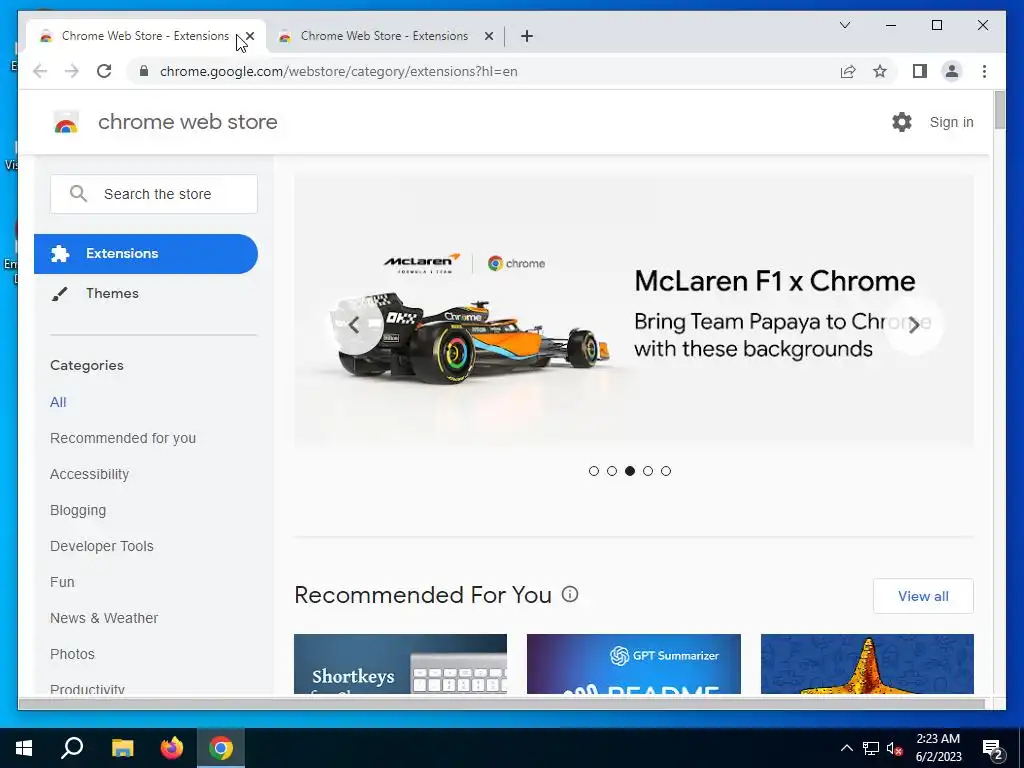
Task: Choose the All category
Action: [58, 402]
